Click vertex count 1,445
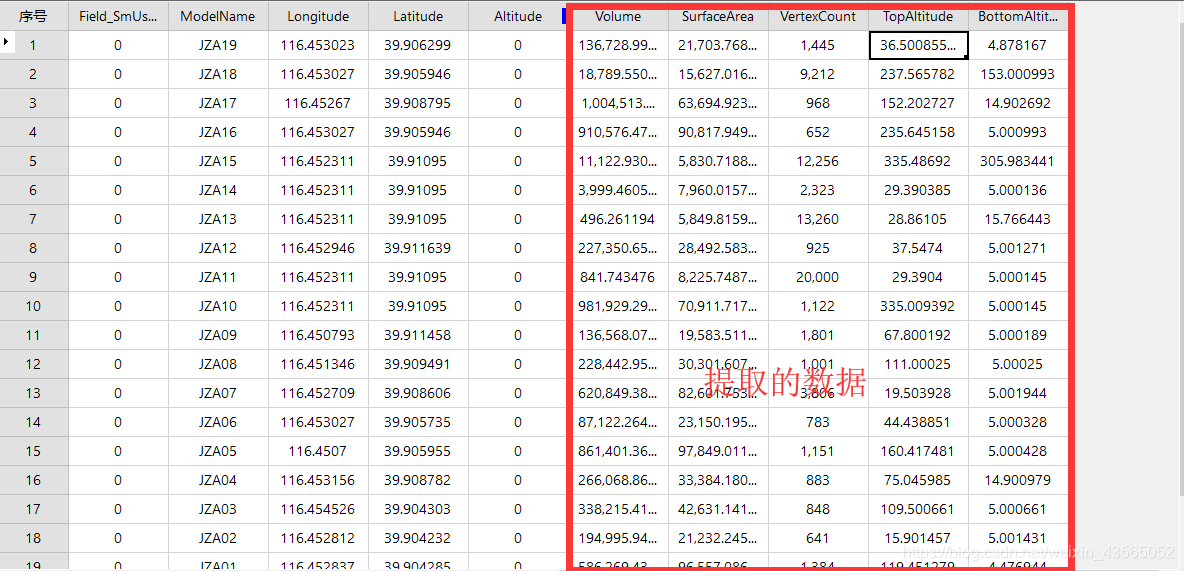1184x571 pixels. tap(818, 45)
